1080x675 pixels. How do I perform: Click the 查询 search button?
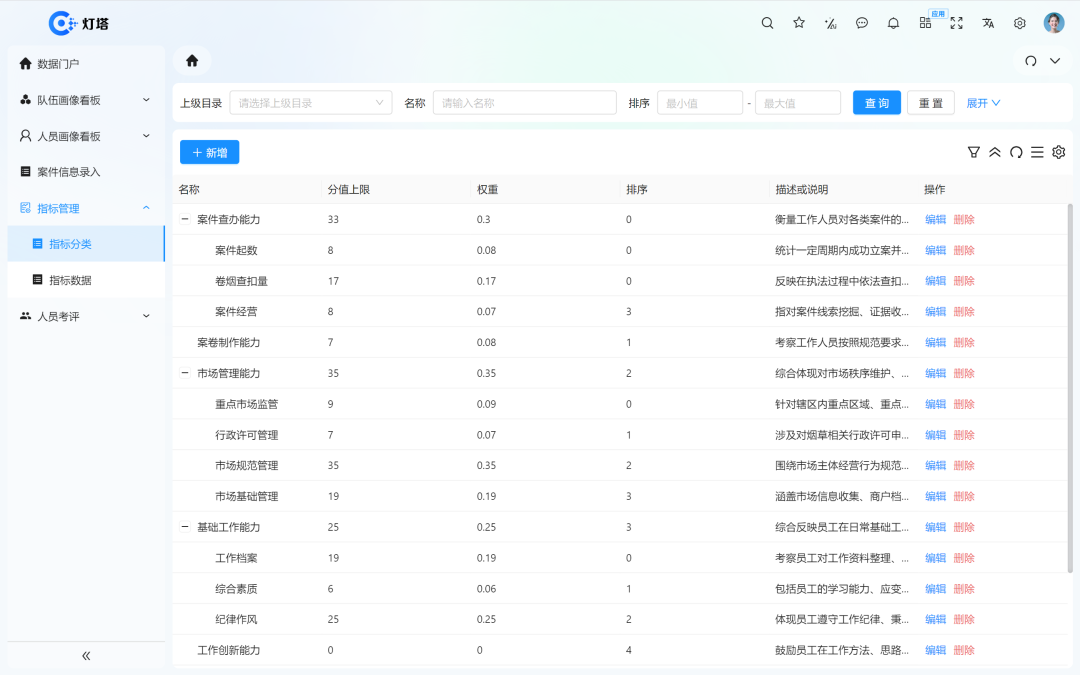pyautogui.click(x=876, y=102)
